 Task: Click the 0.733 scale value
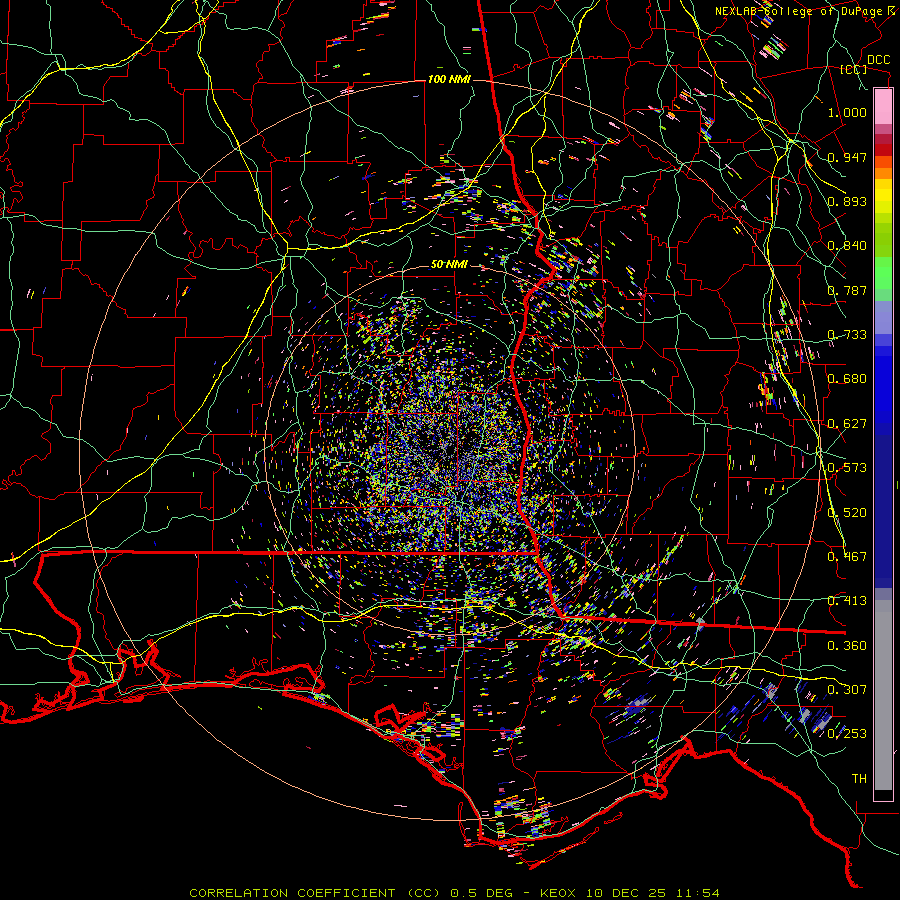pos(847,335)
